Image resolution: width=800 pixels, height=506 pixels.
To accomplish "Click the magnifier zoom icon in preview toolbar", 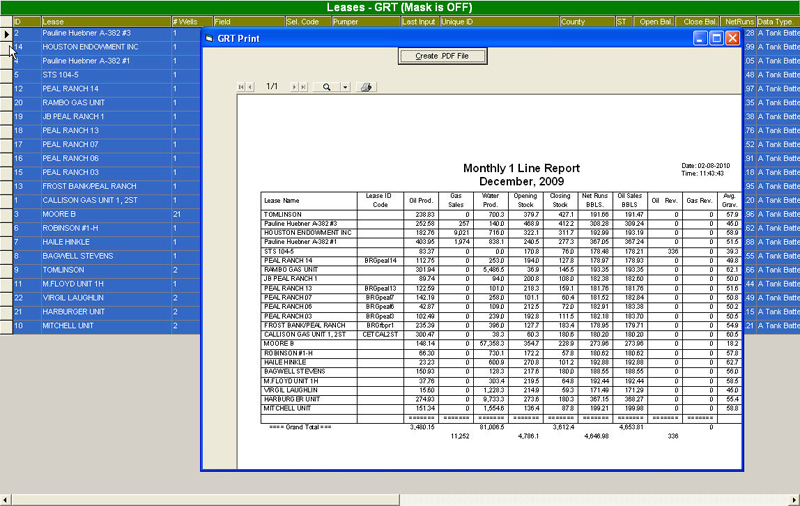I will pyautogui.click(x=327, y=87).
